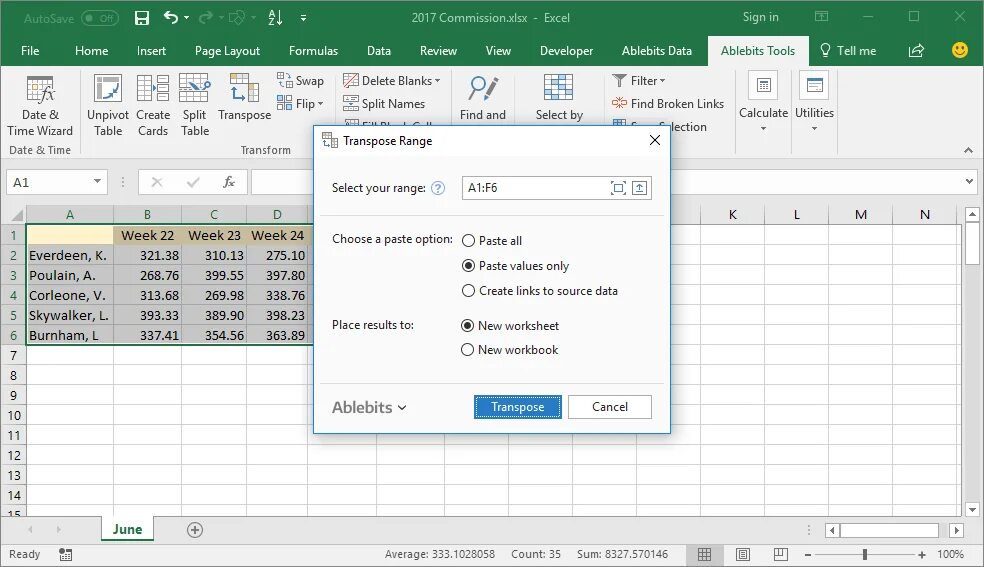
Task: Switch to Normal view in status bar
Action: pyautogui.click(x=705, y=554)
